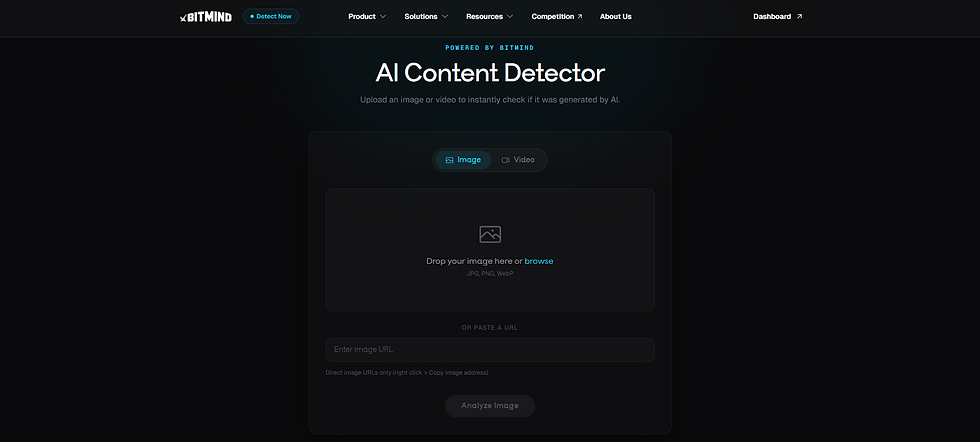Expand the Resources chevron arrow
The height and width of the screenshot is (442, 980).
point(510,17)
